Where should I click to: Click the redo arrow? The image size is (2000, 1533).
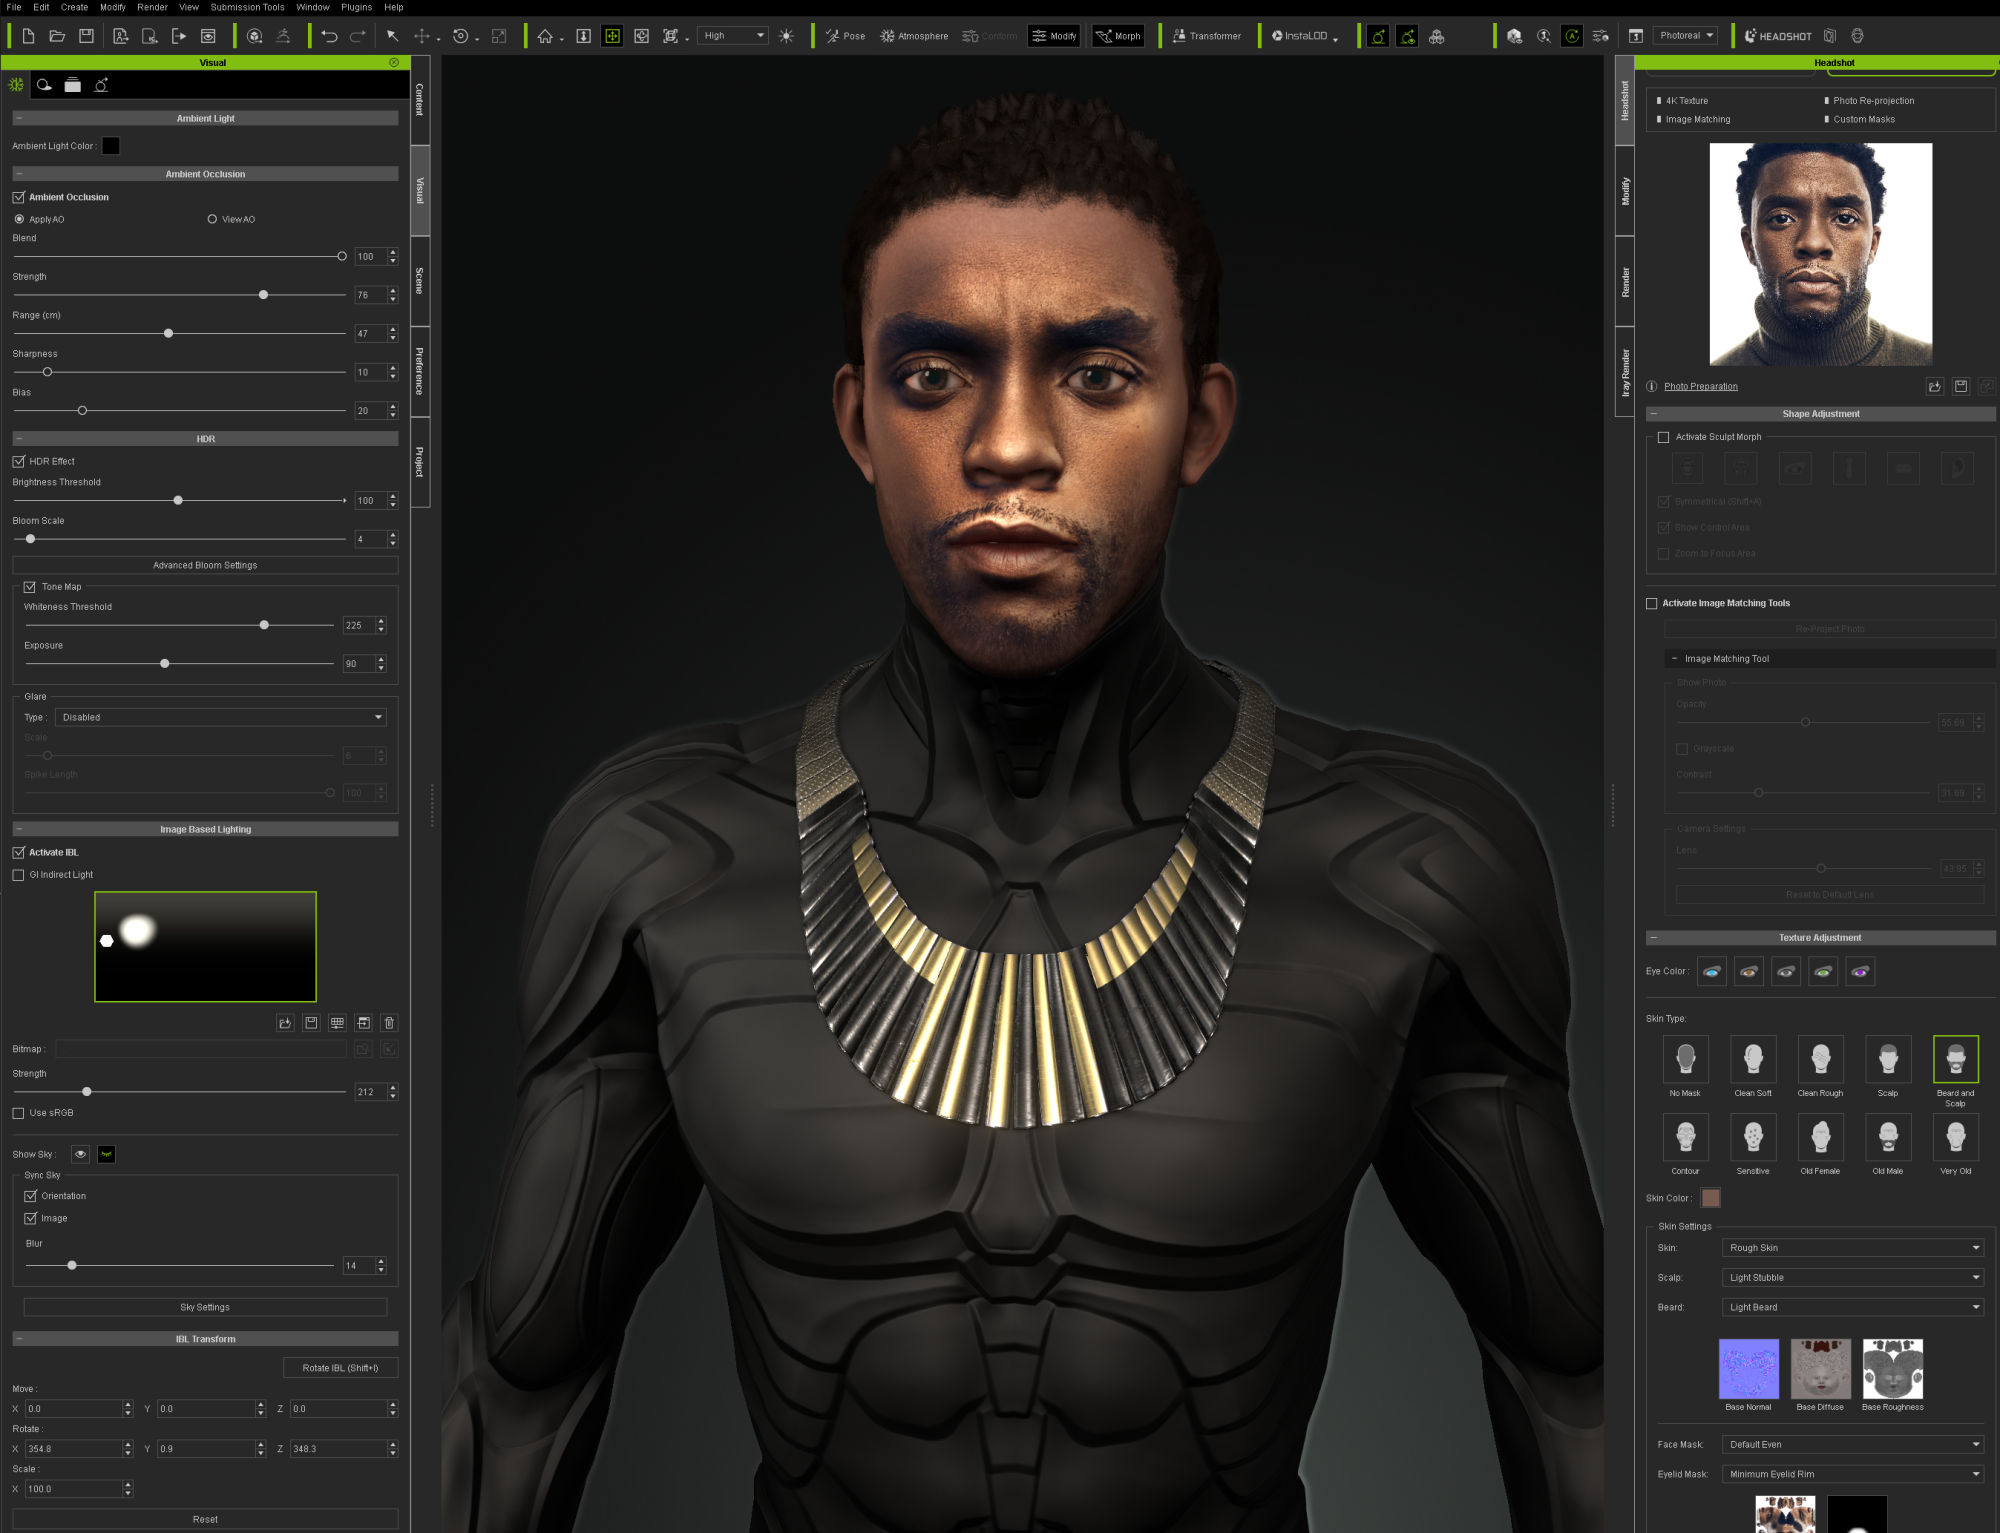coord(358,36)
